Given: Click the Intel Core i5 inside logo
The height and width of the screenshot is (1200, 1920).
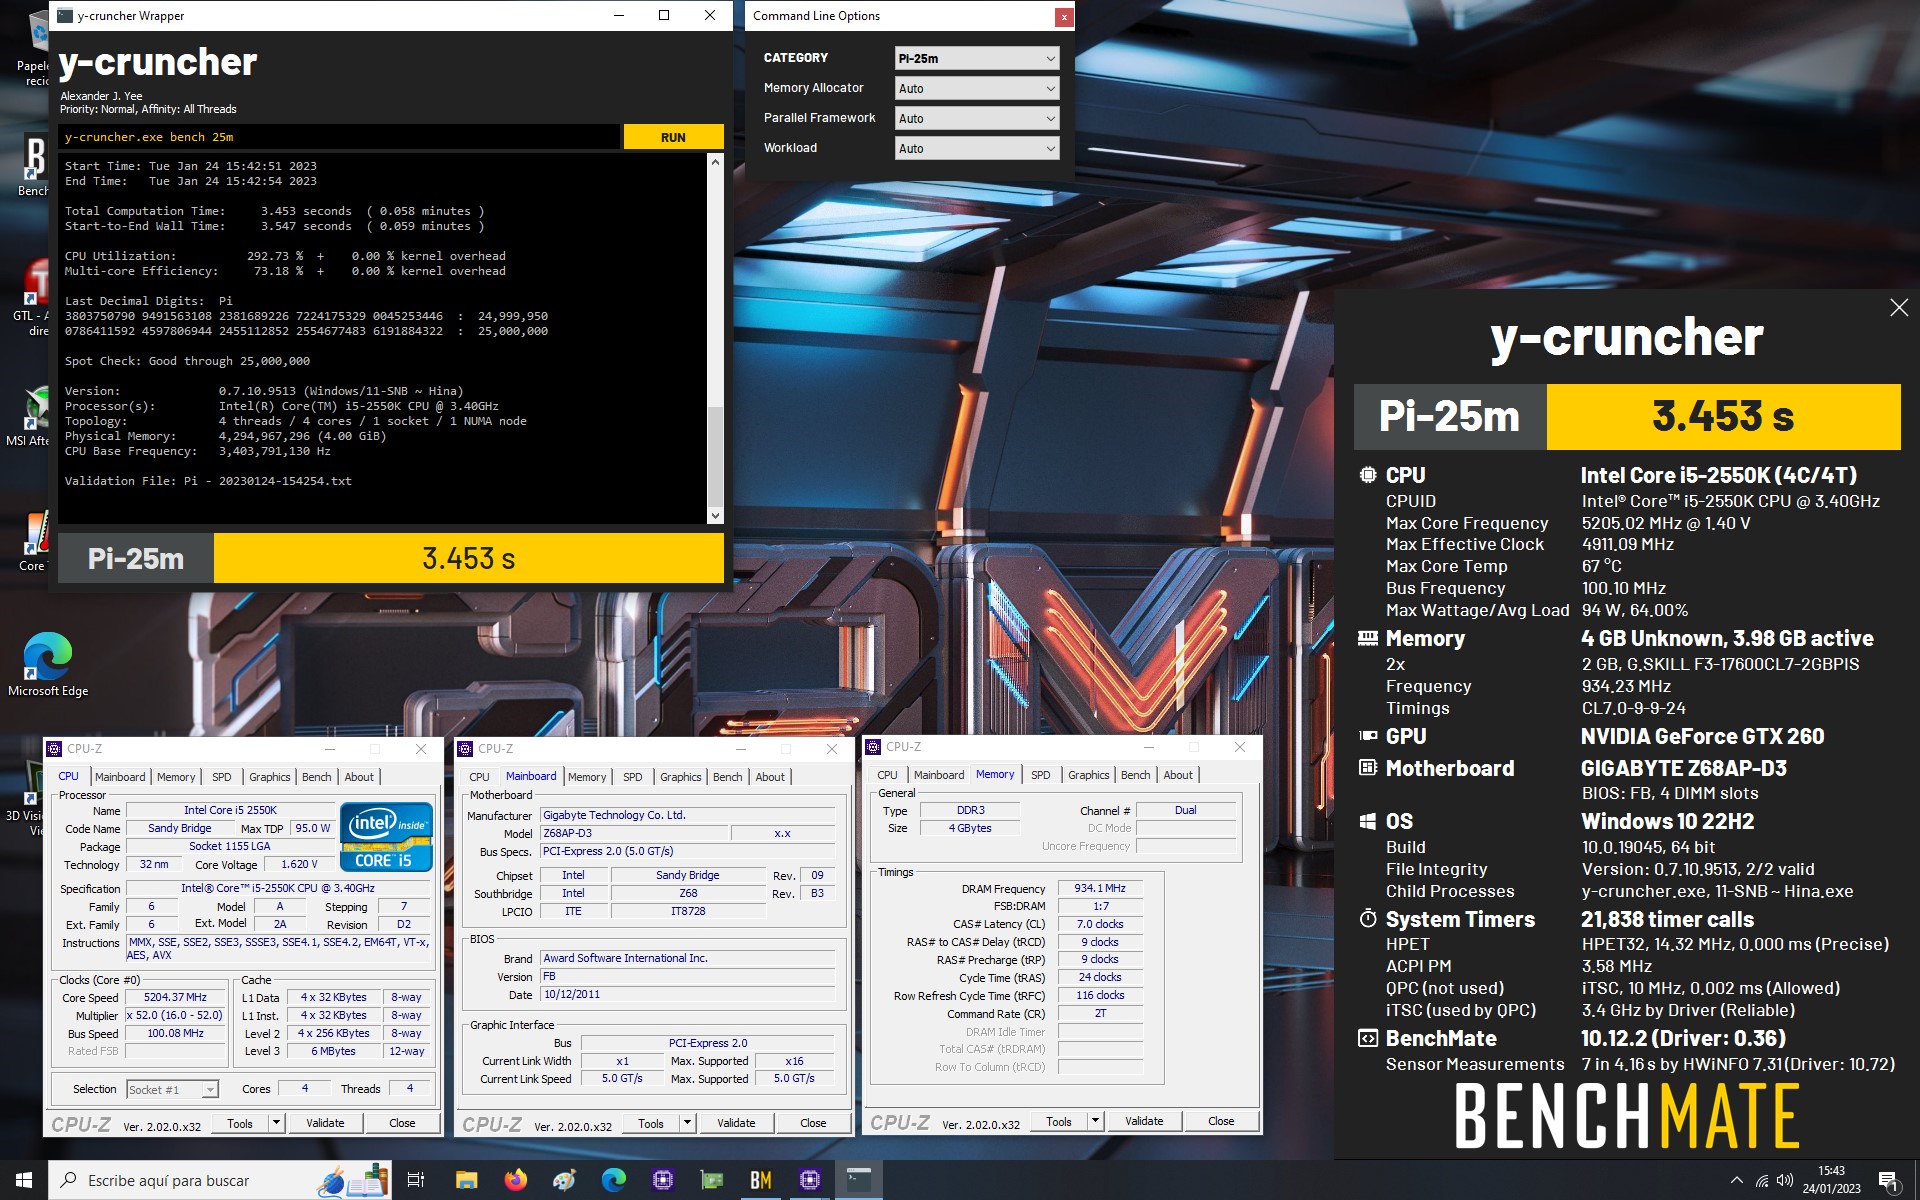Looking at the screenshot, I should click(387, 836).
